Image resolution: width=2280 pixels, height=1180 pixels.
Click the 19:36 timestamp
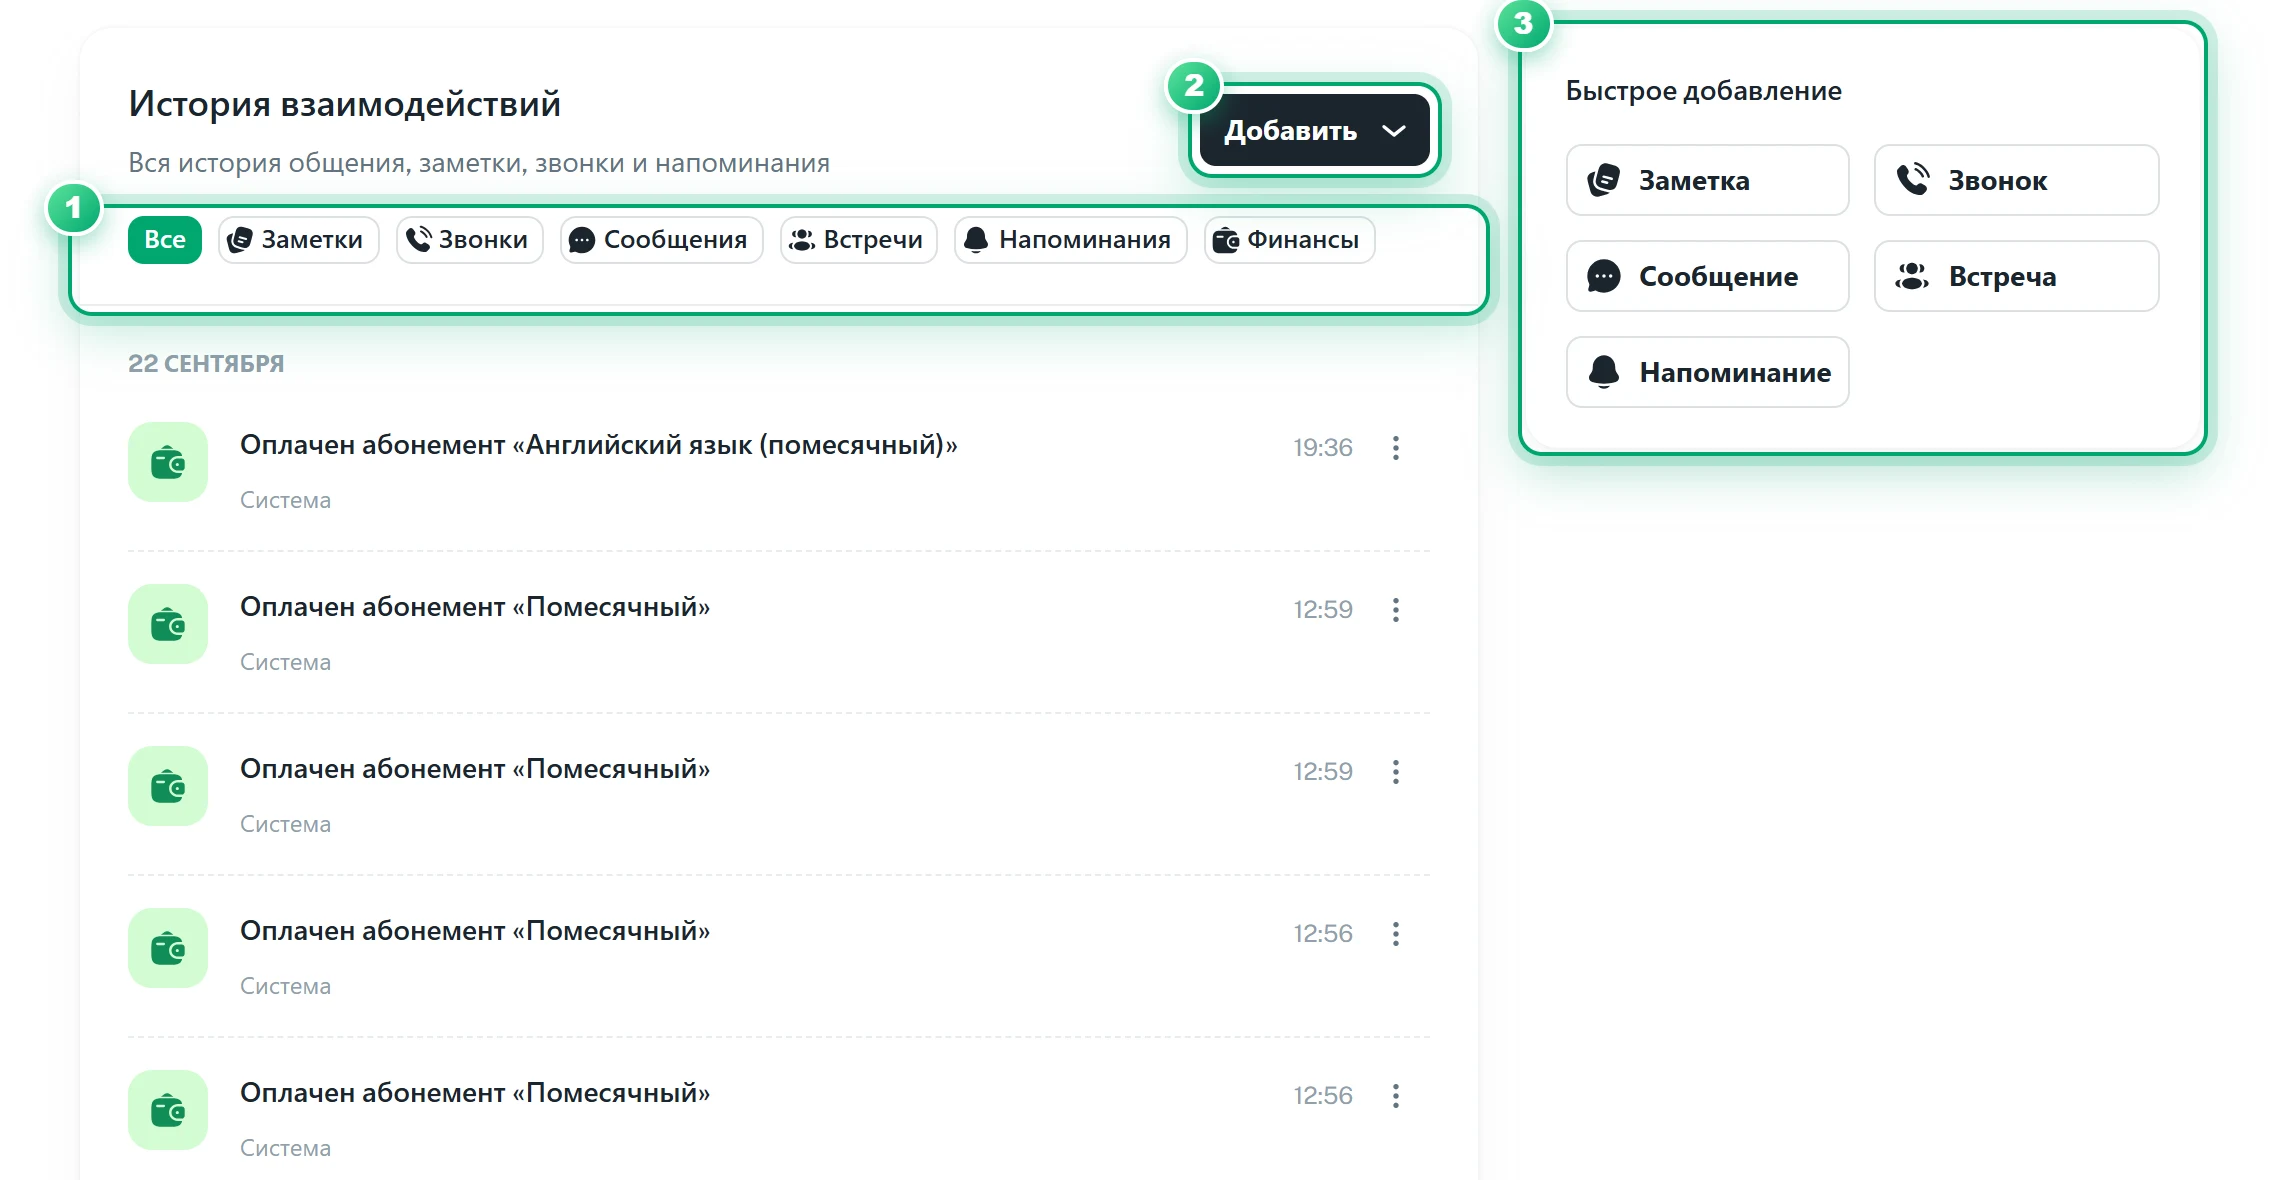pyautogui.click(x=1322, y=448)
